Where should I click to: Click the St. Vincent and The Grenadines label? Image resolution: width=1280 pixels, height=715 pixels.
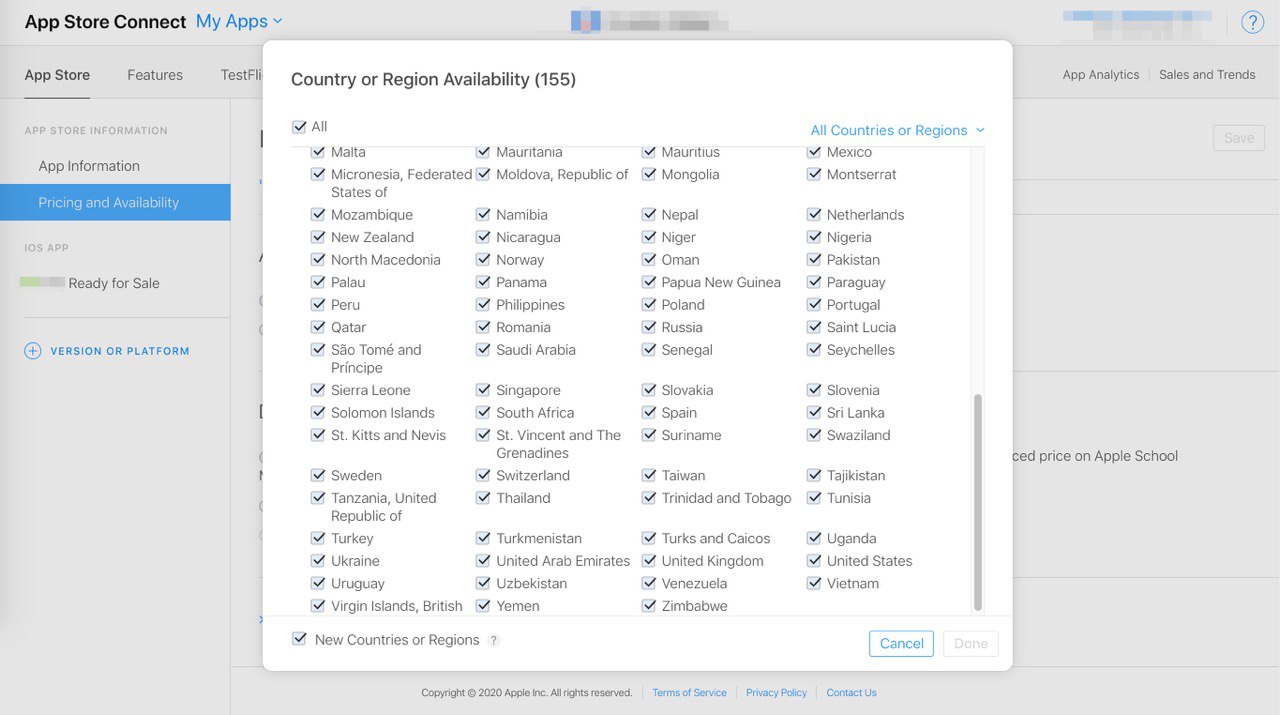[x=558, y=444]
